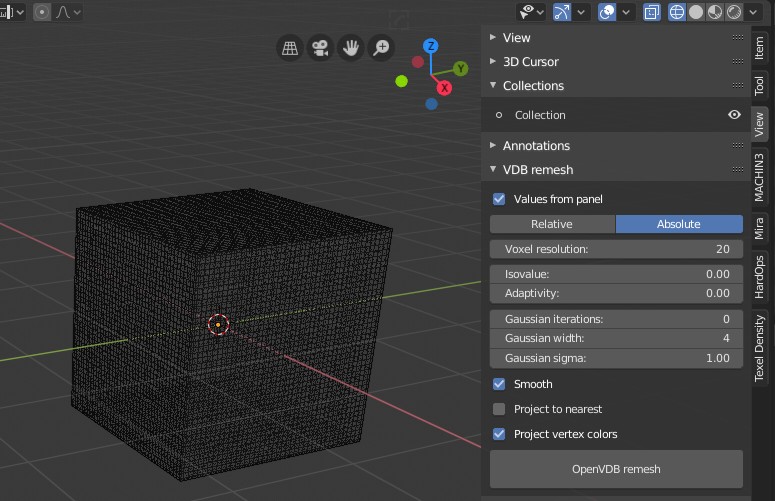Run the OpenVDB remesh button
This screenshot has width=775, height=501.
coord(616,469)
